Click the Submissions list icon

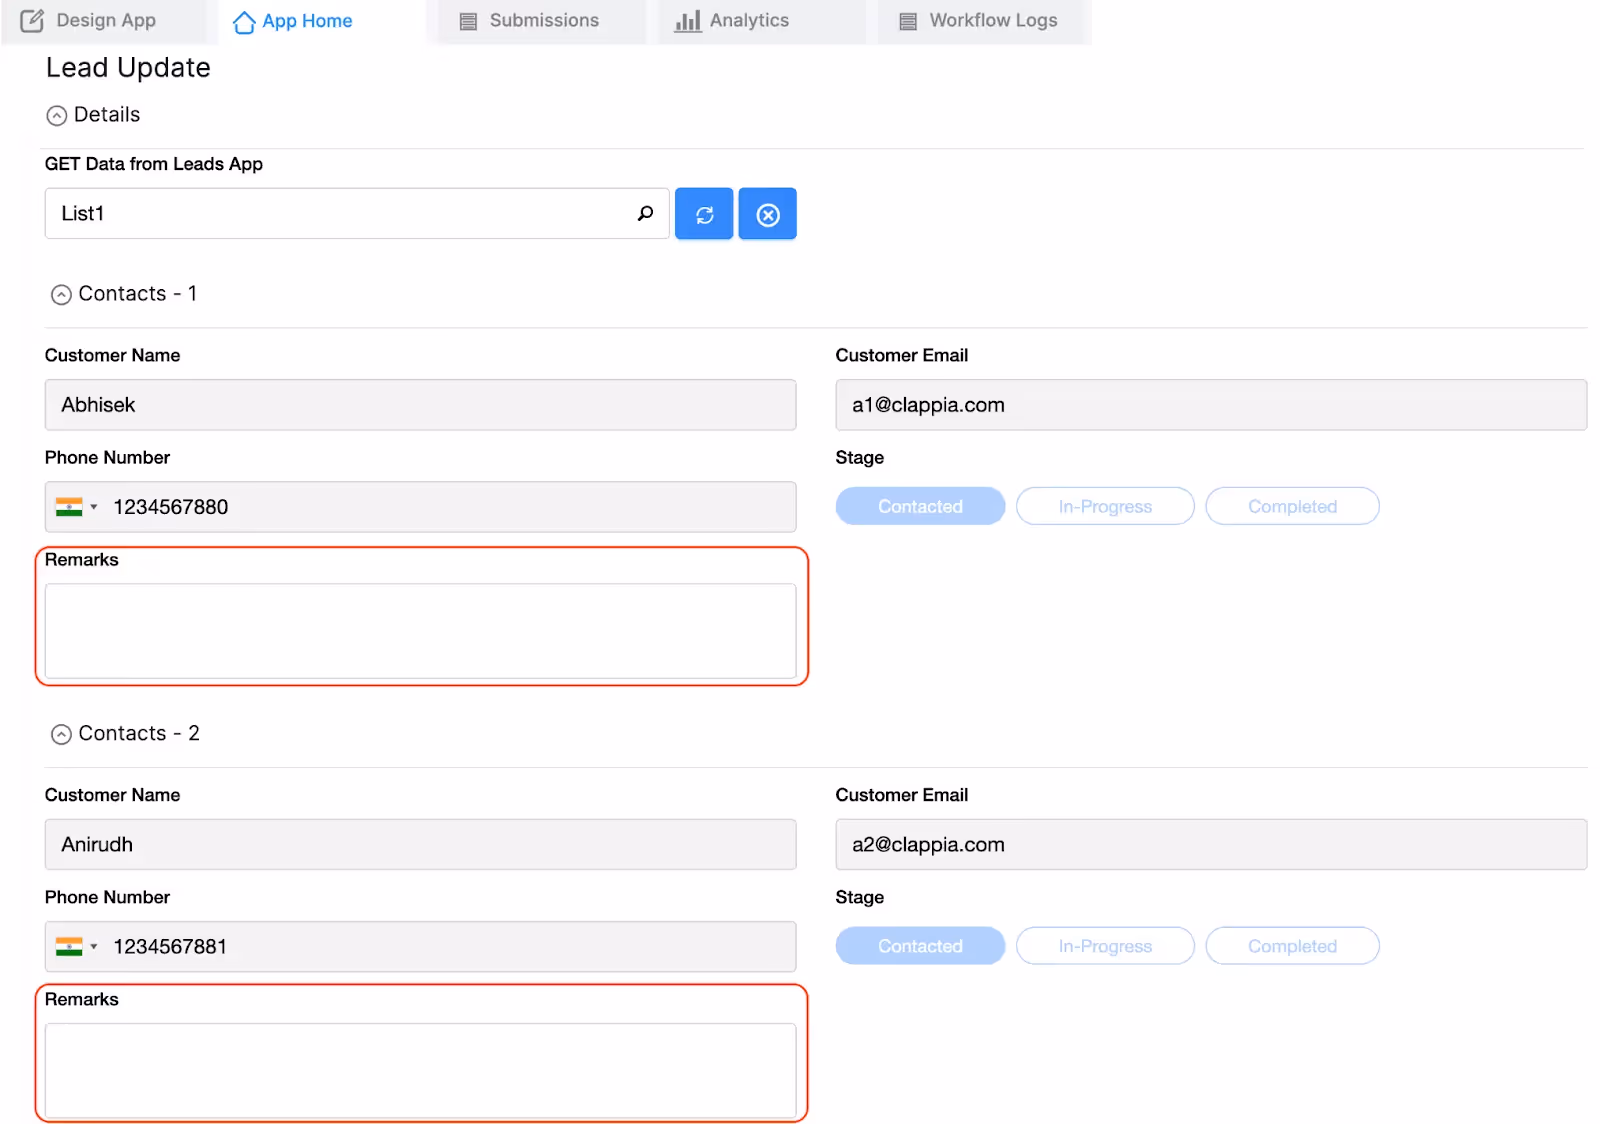click(x=468, y=22)
